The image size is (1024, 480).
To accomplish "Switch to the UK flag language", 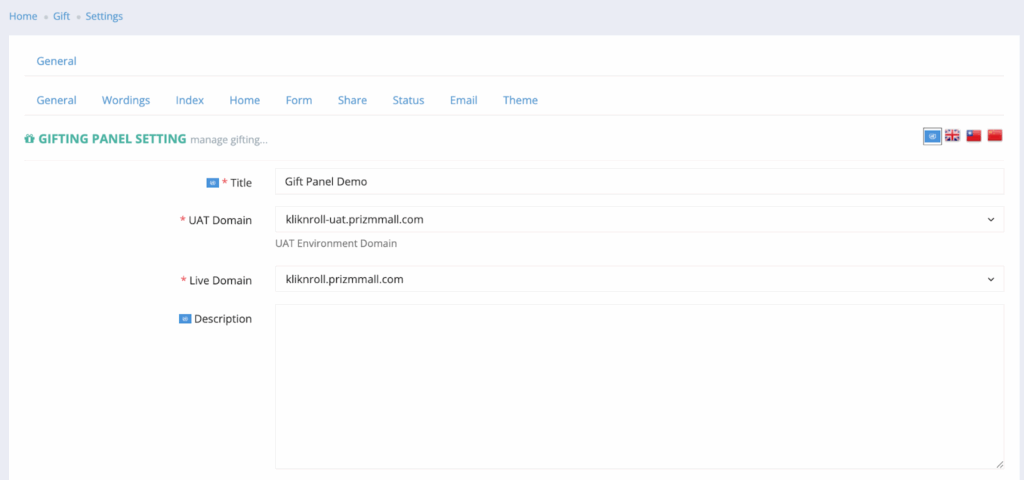I will coord(953,136).
